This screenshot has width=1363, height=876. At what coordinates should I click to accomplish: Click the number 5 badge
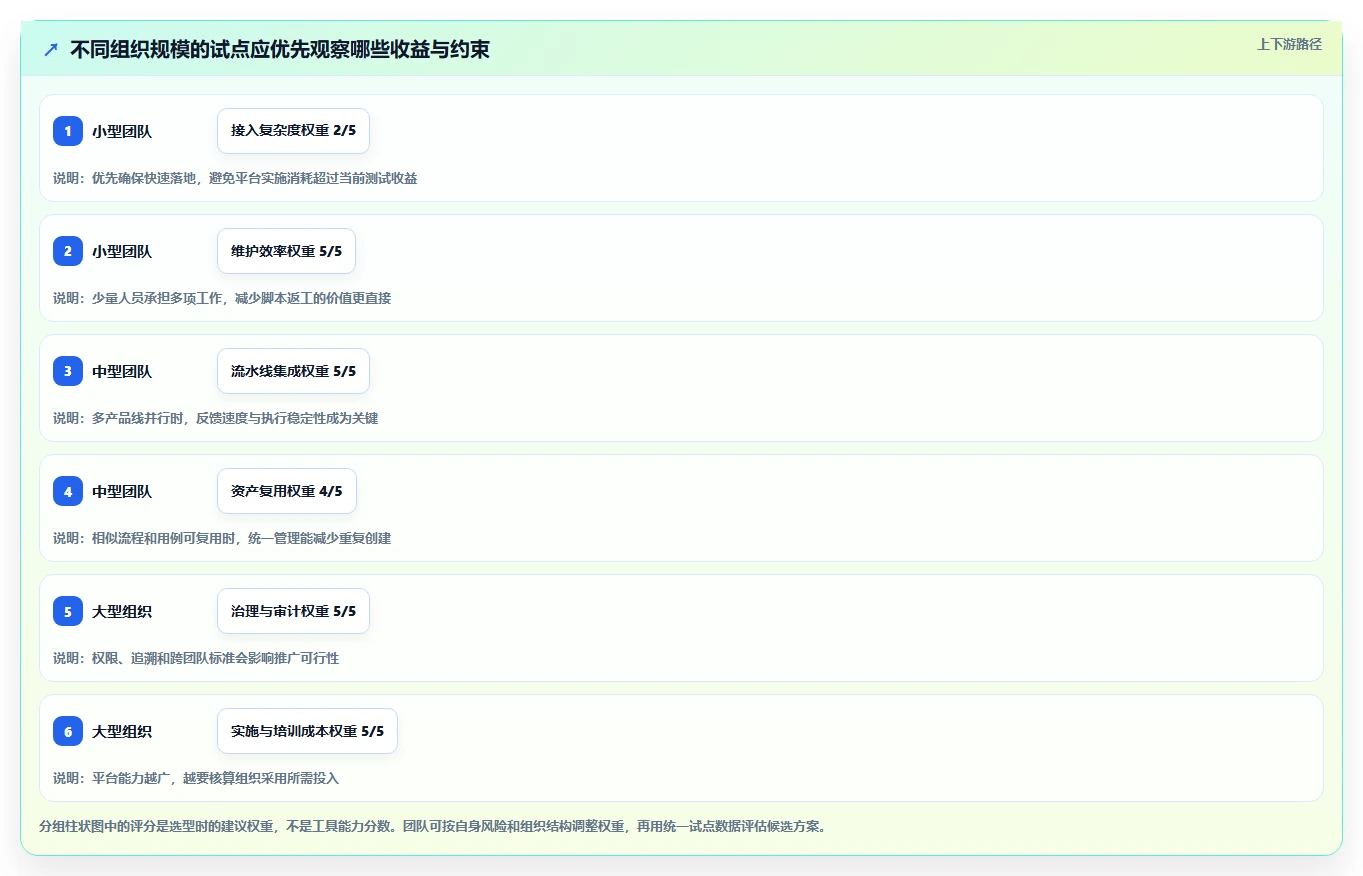tap(68, 611)
